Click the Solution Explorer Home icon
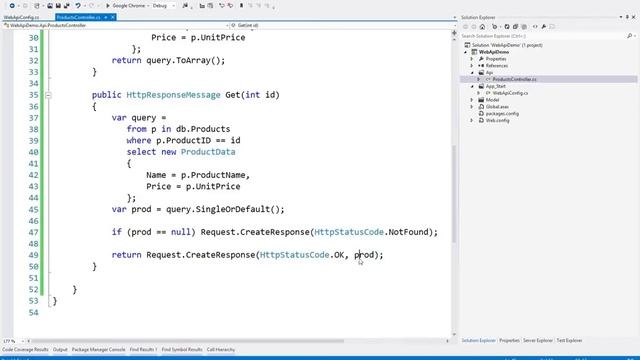640x360 pixels. 482,27
